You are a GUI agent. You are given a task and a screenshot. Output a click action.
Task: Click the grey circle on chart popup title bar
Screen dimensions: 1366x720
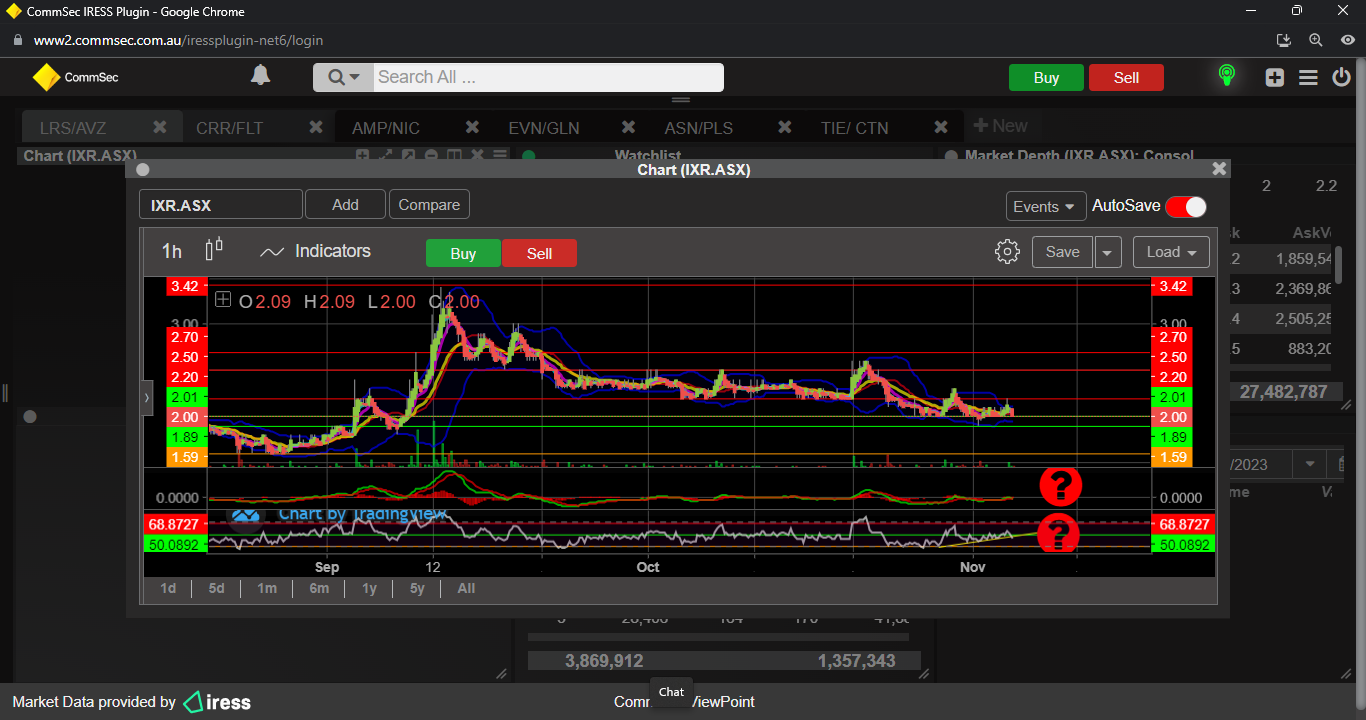tap(143, 170)
